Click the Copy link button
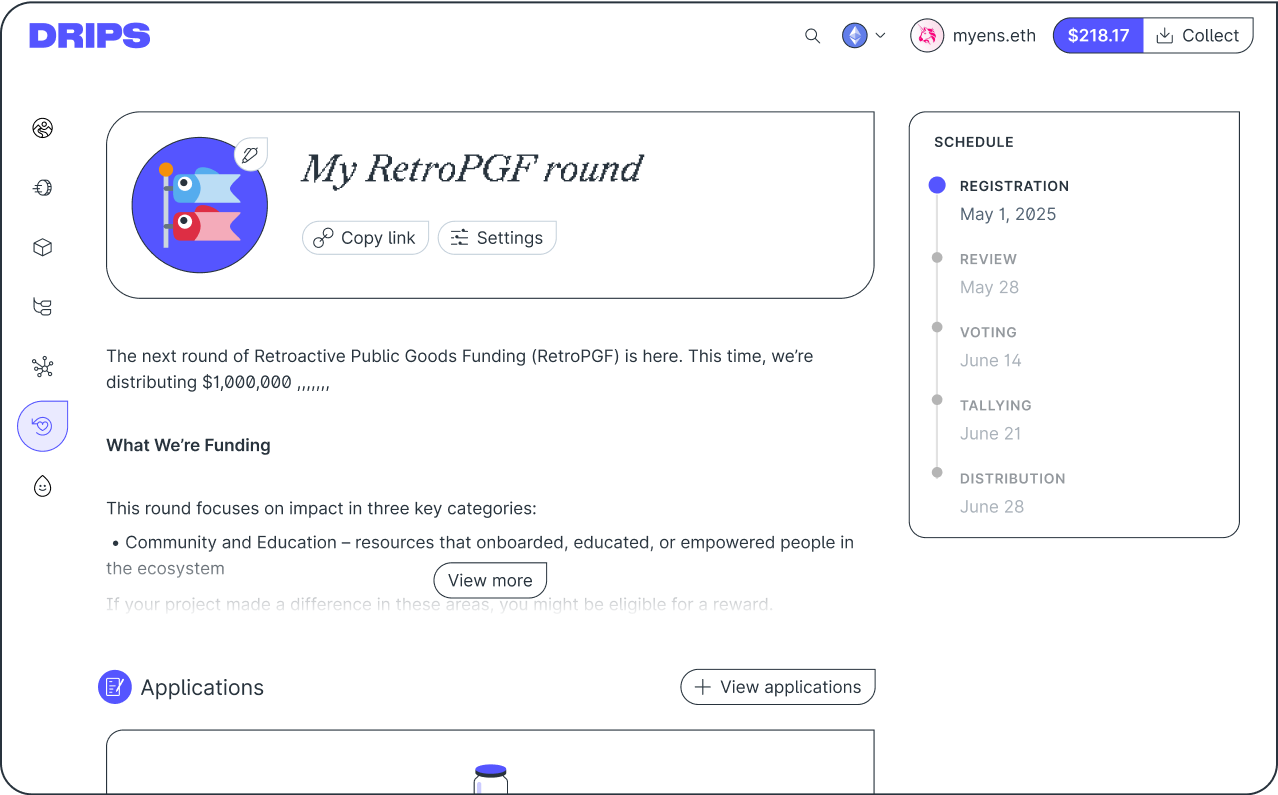The image size is (1278, 795). point(365,238)
